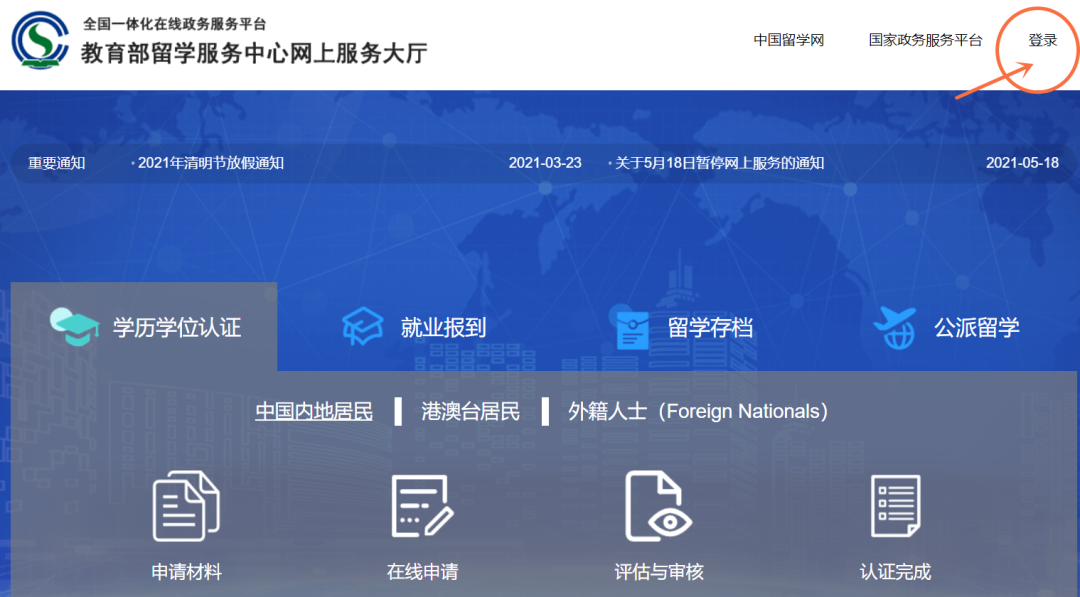Click the 评估与审核 eye document icon
1080x597 pixels.
click(658, 507)
